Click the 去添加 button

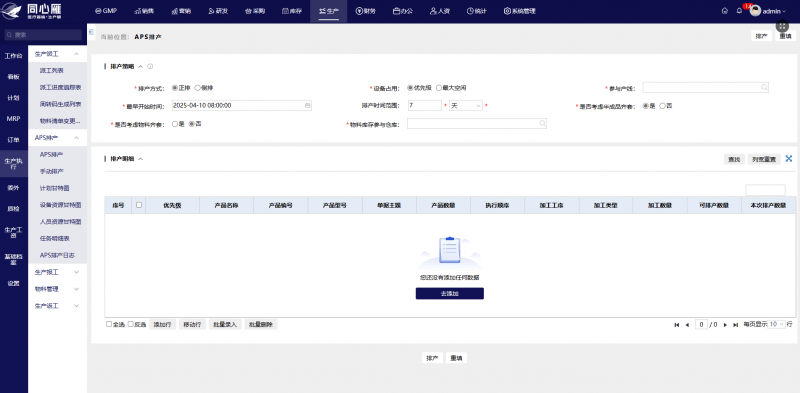pos(449,293)
